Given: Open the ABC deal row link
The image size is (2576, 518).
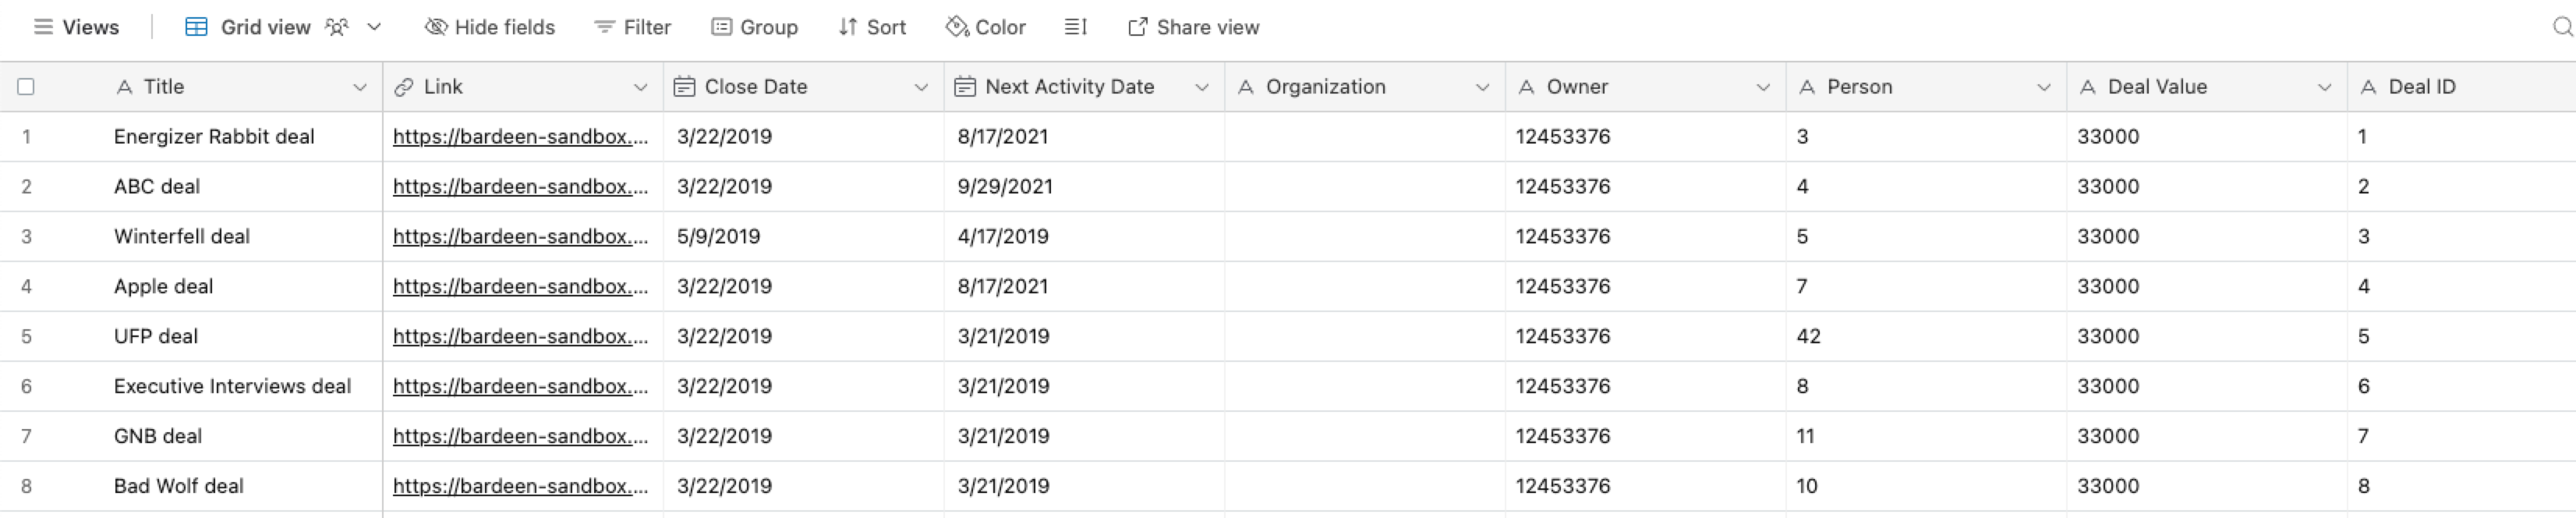Looking at the screenshot, I should click(x=520, y=187).
